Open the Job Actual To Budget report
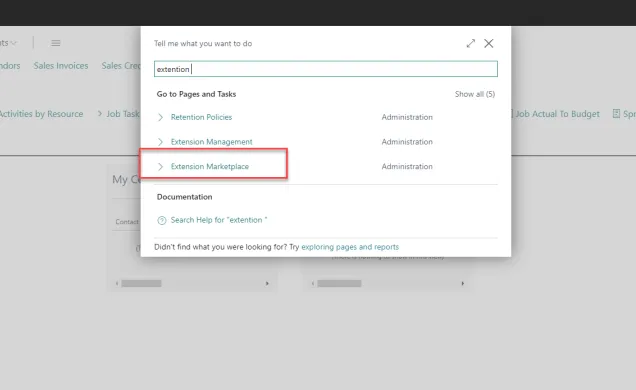Screen dimensions: 636x390 [x=557, y=114]
